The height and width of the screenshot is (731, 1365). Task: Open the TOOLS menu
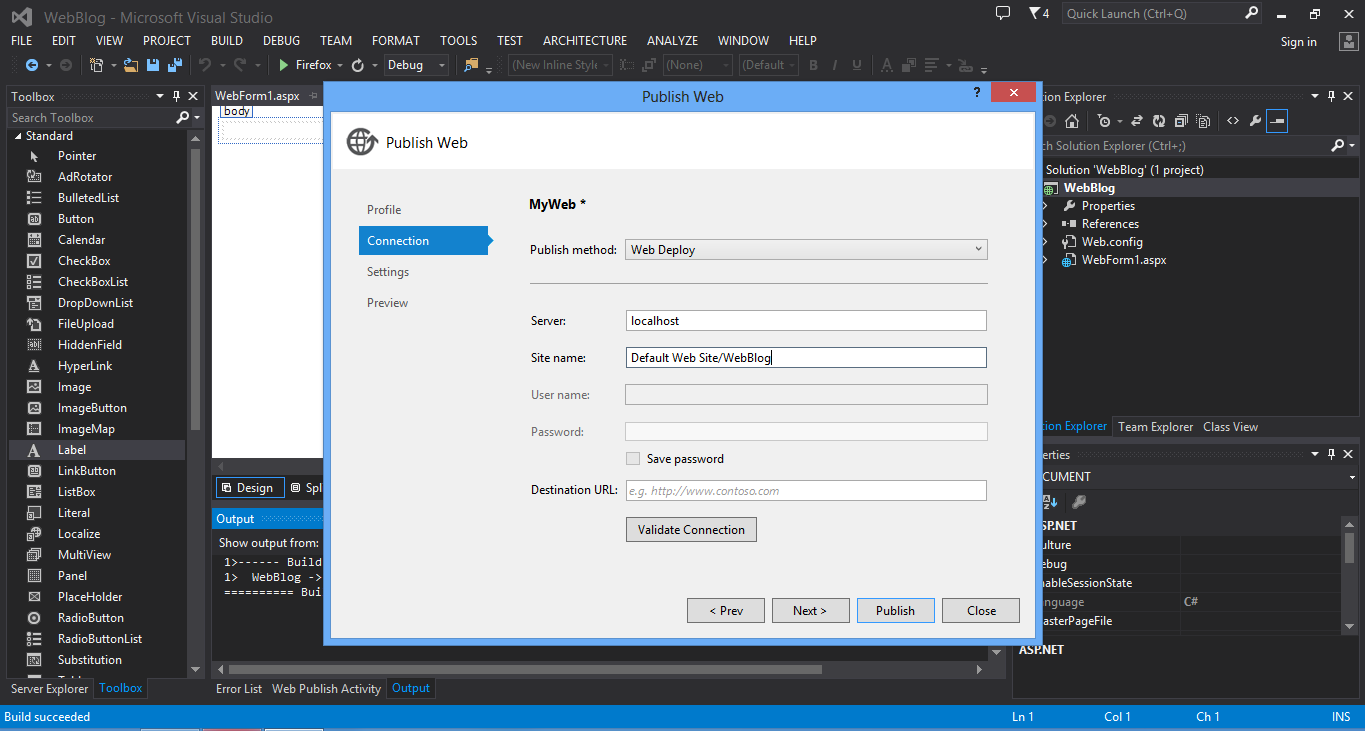(x=459, y=41)
